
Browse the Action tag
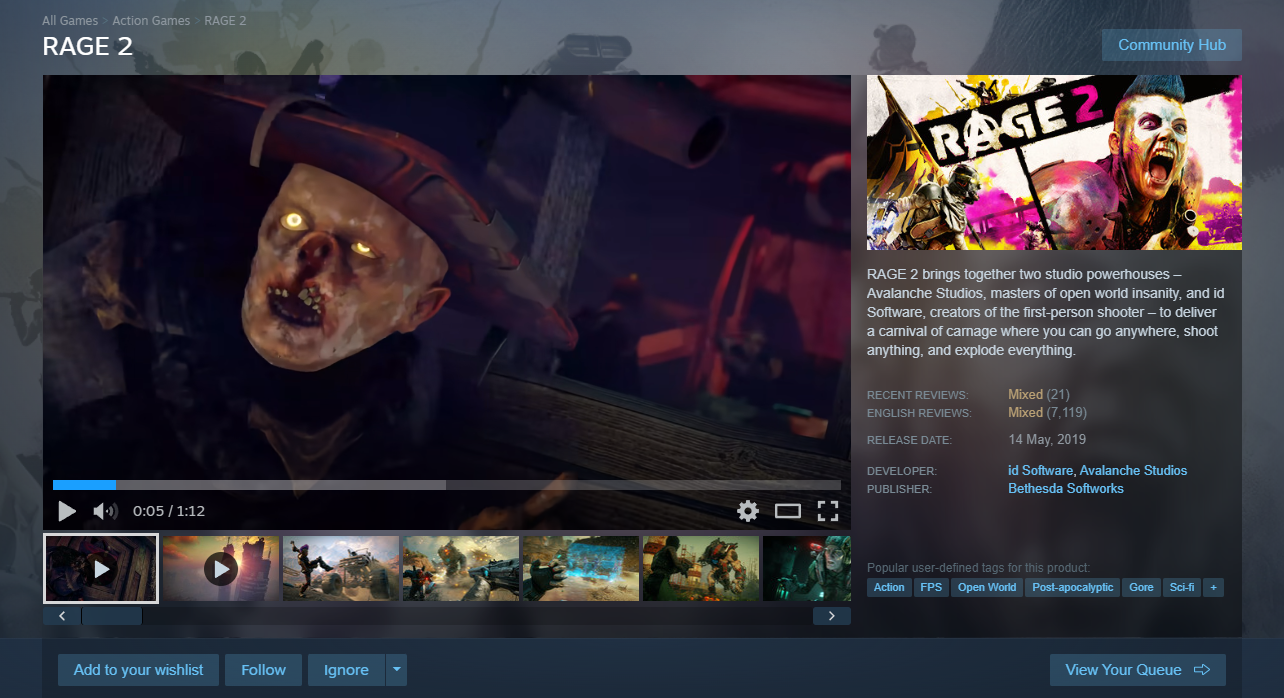pyautogui.click(x=889, y=588)
